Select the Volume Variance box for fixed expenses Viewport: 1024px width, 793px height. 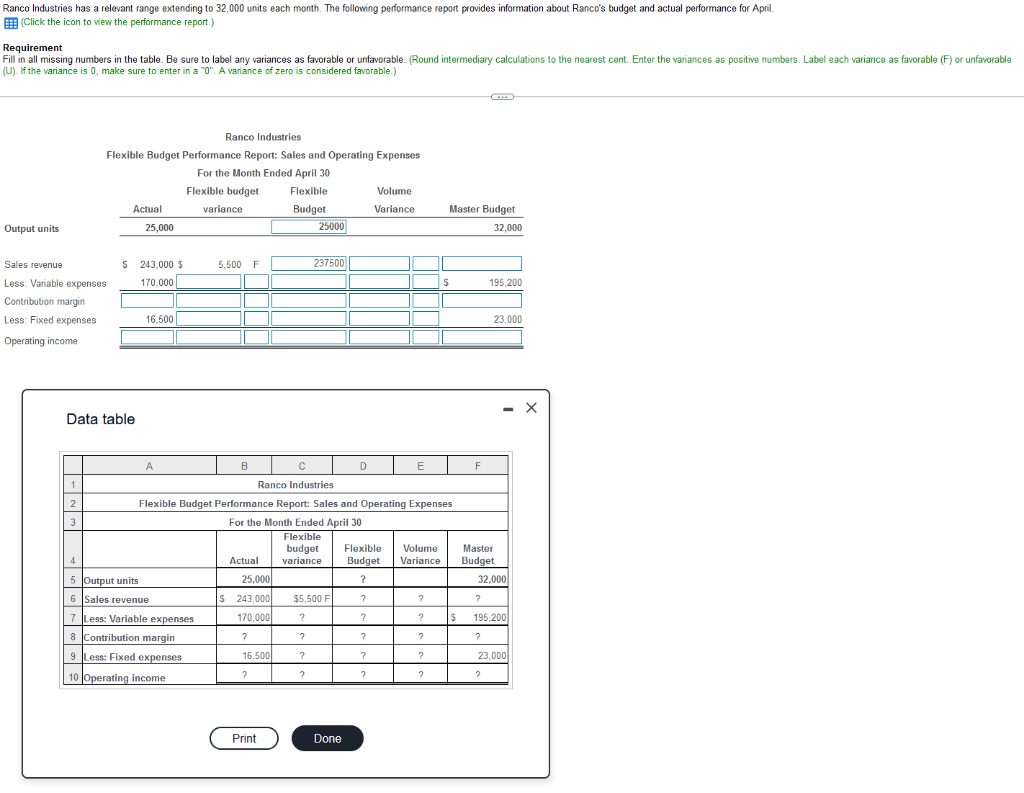click(380, 318)
